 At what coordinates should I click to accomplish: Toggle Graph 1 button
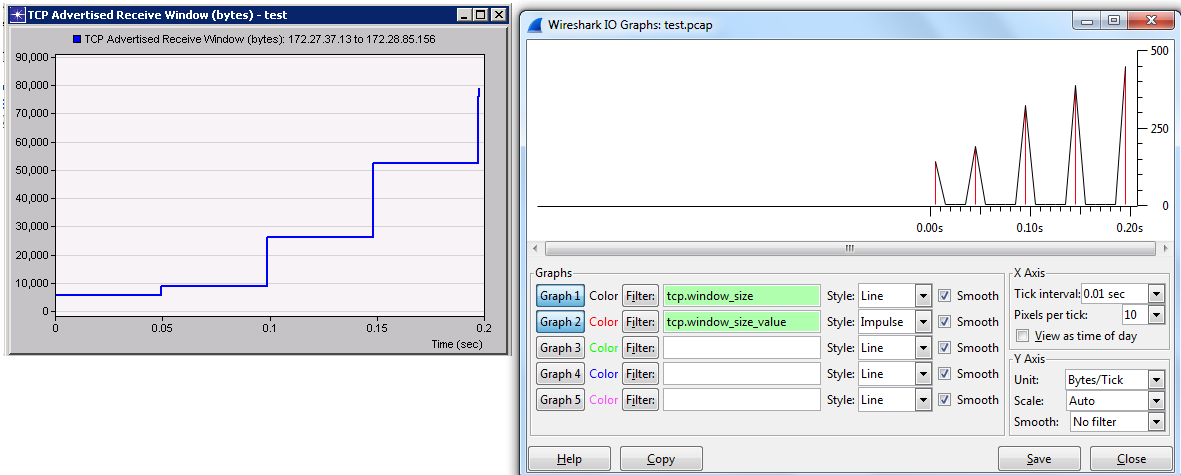point(560,296)
